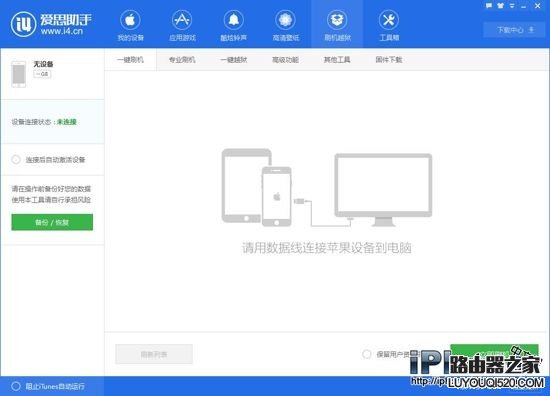Open 应用游戏 apps and games section
The height and width of the screenshot is (396, 550).
click(182, 25)
